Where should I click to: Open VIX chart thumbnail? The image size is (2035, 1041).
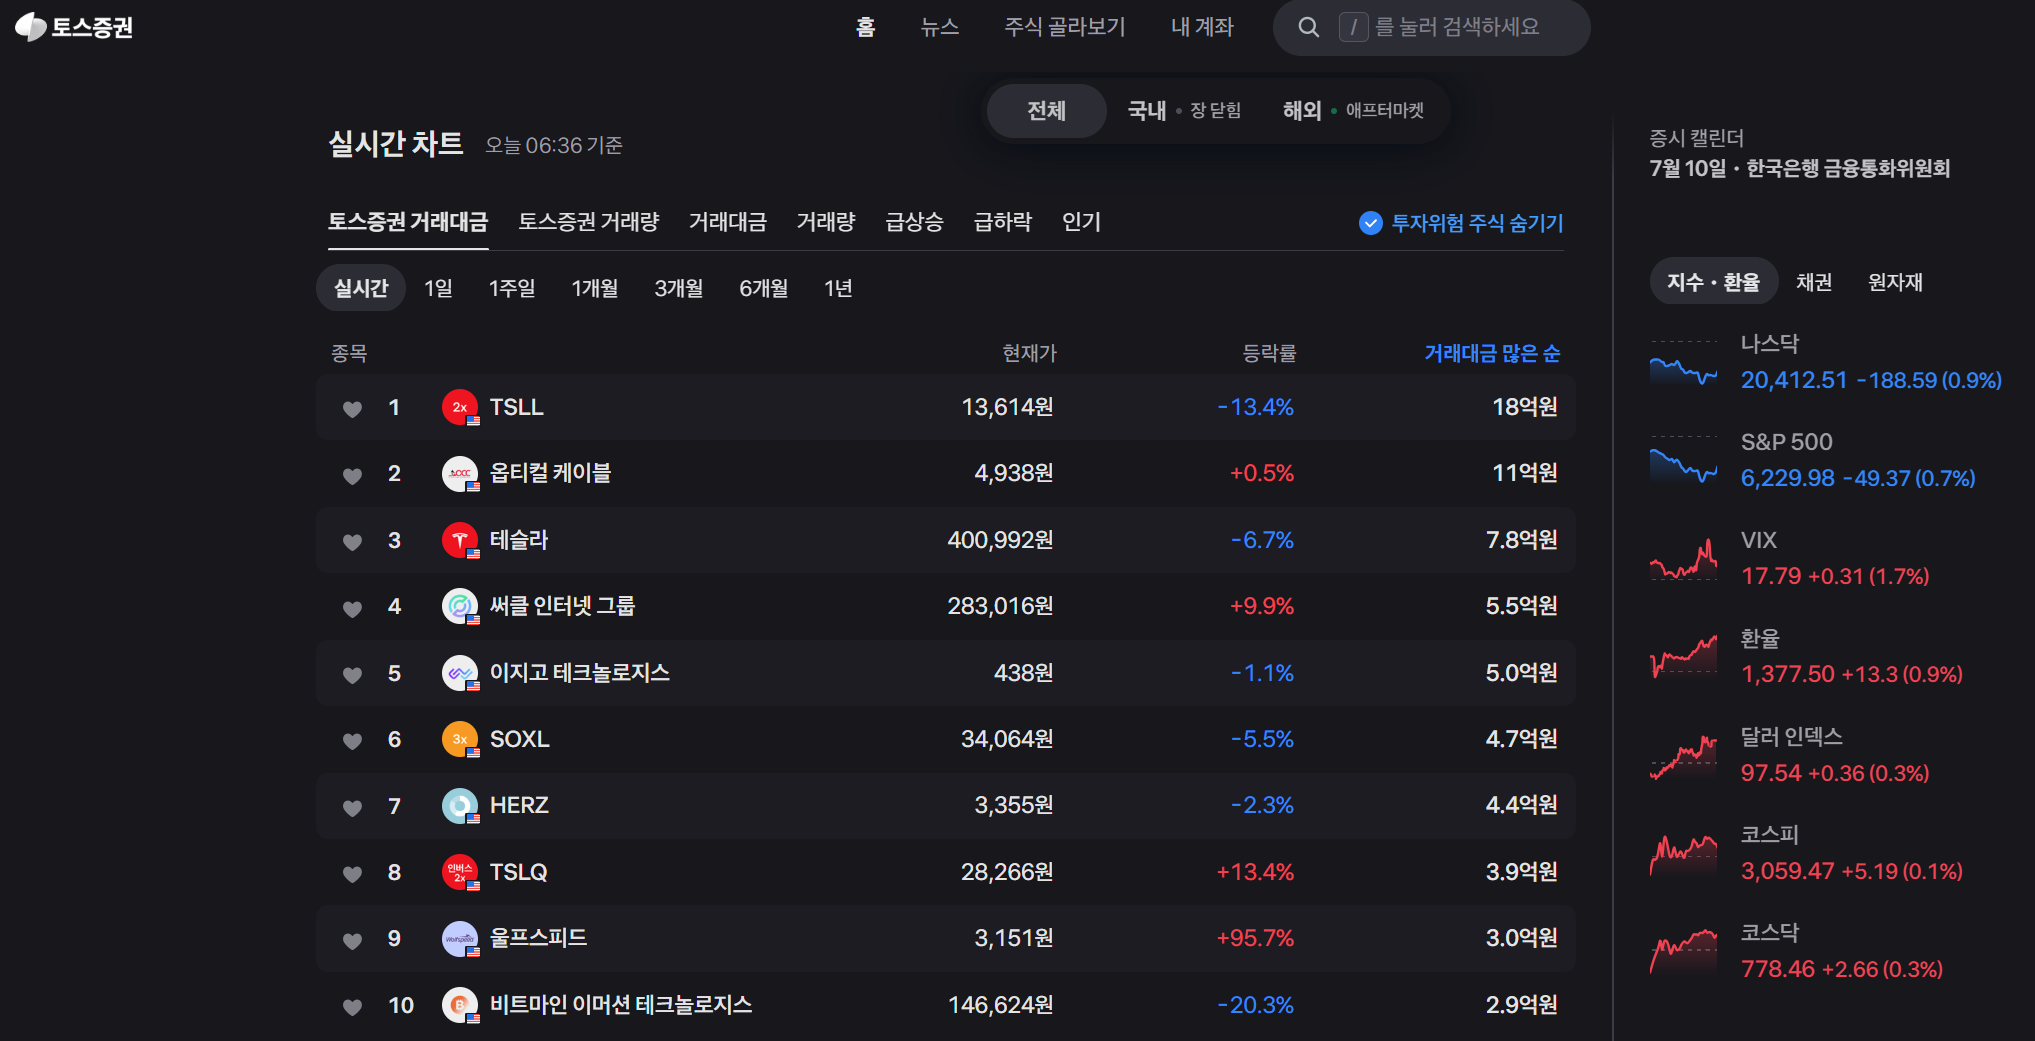coord(1684,560)
